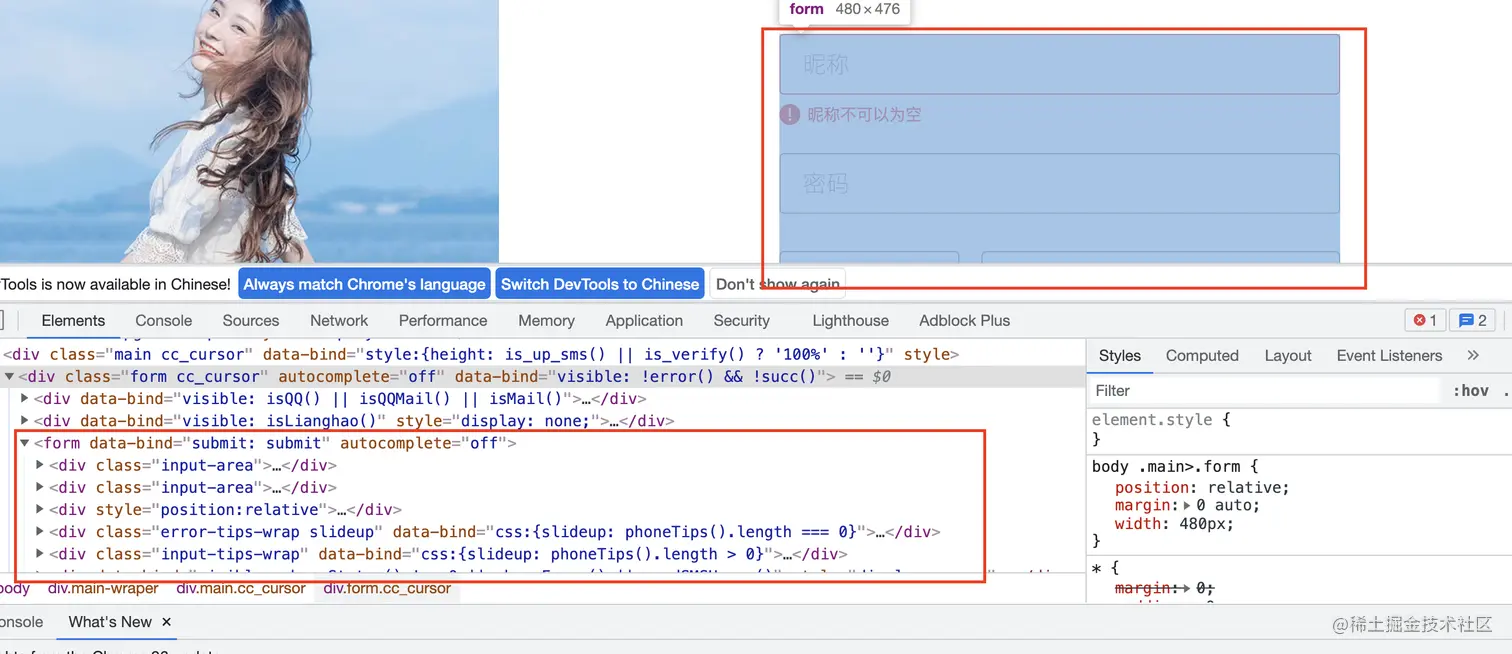The width and height of the screenshot is (1512, 654).
Task: Expand the input-tips-wrap div node
Action: [x=41, y=554]
